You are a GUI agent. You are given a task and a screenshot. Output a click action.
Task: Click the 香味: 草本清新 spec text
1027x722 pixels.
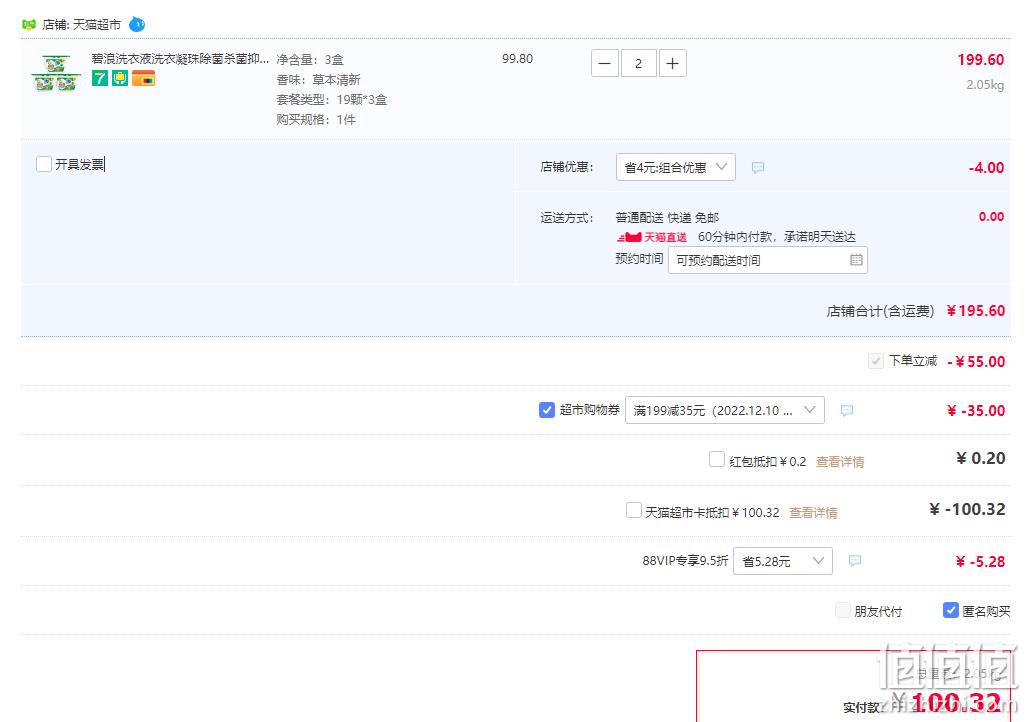tap(318, 80)
